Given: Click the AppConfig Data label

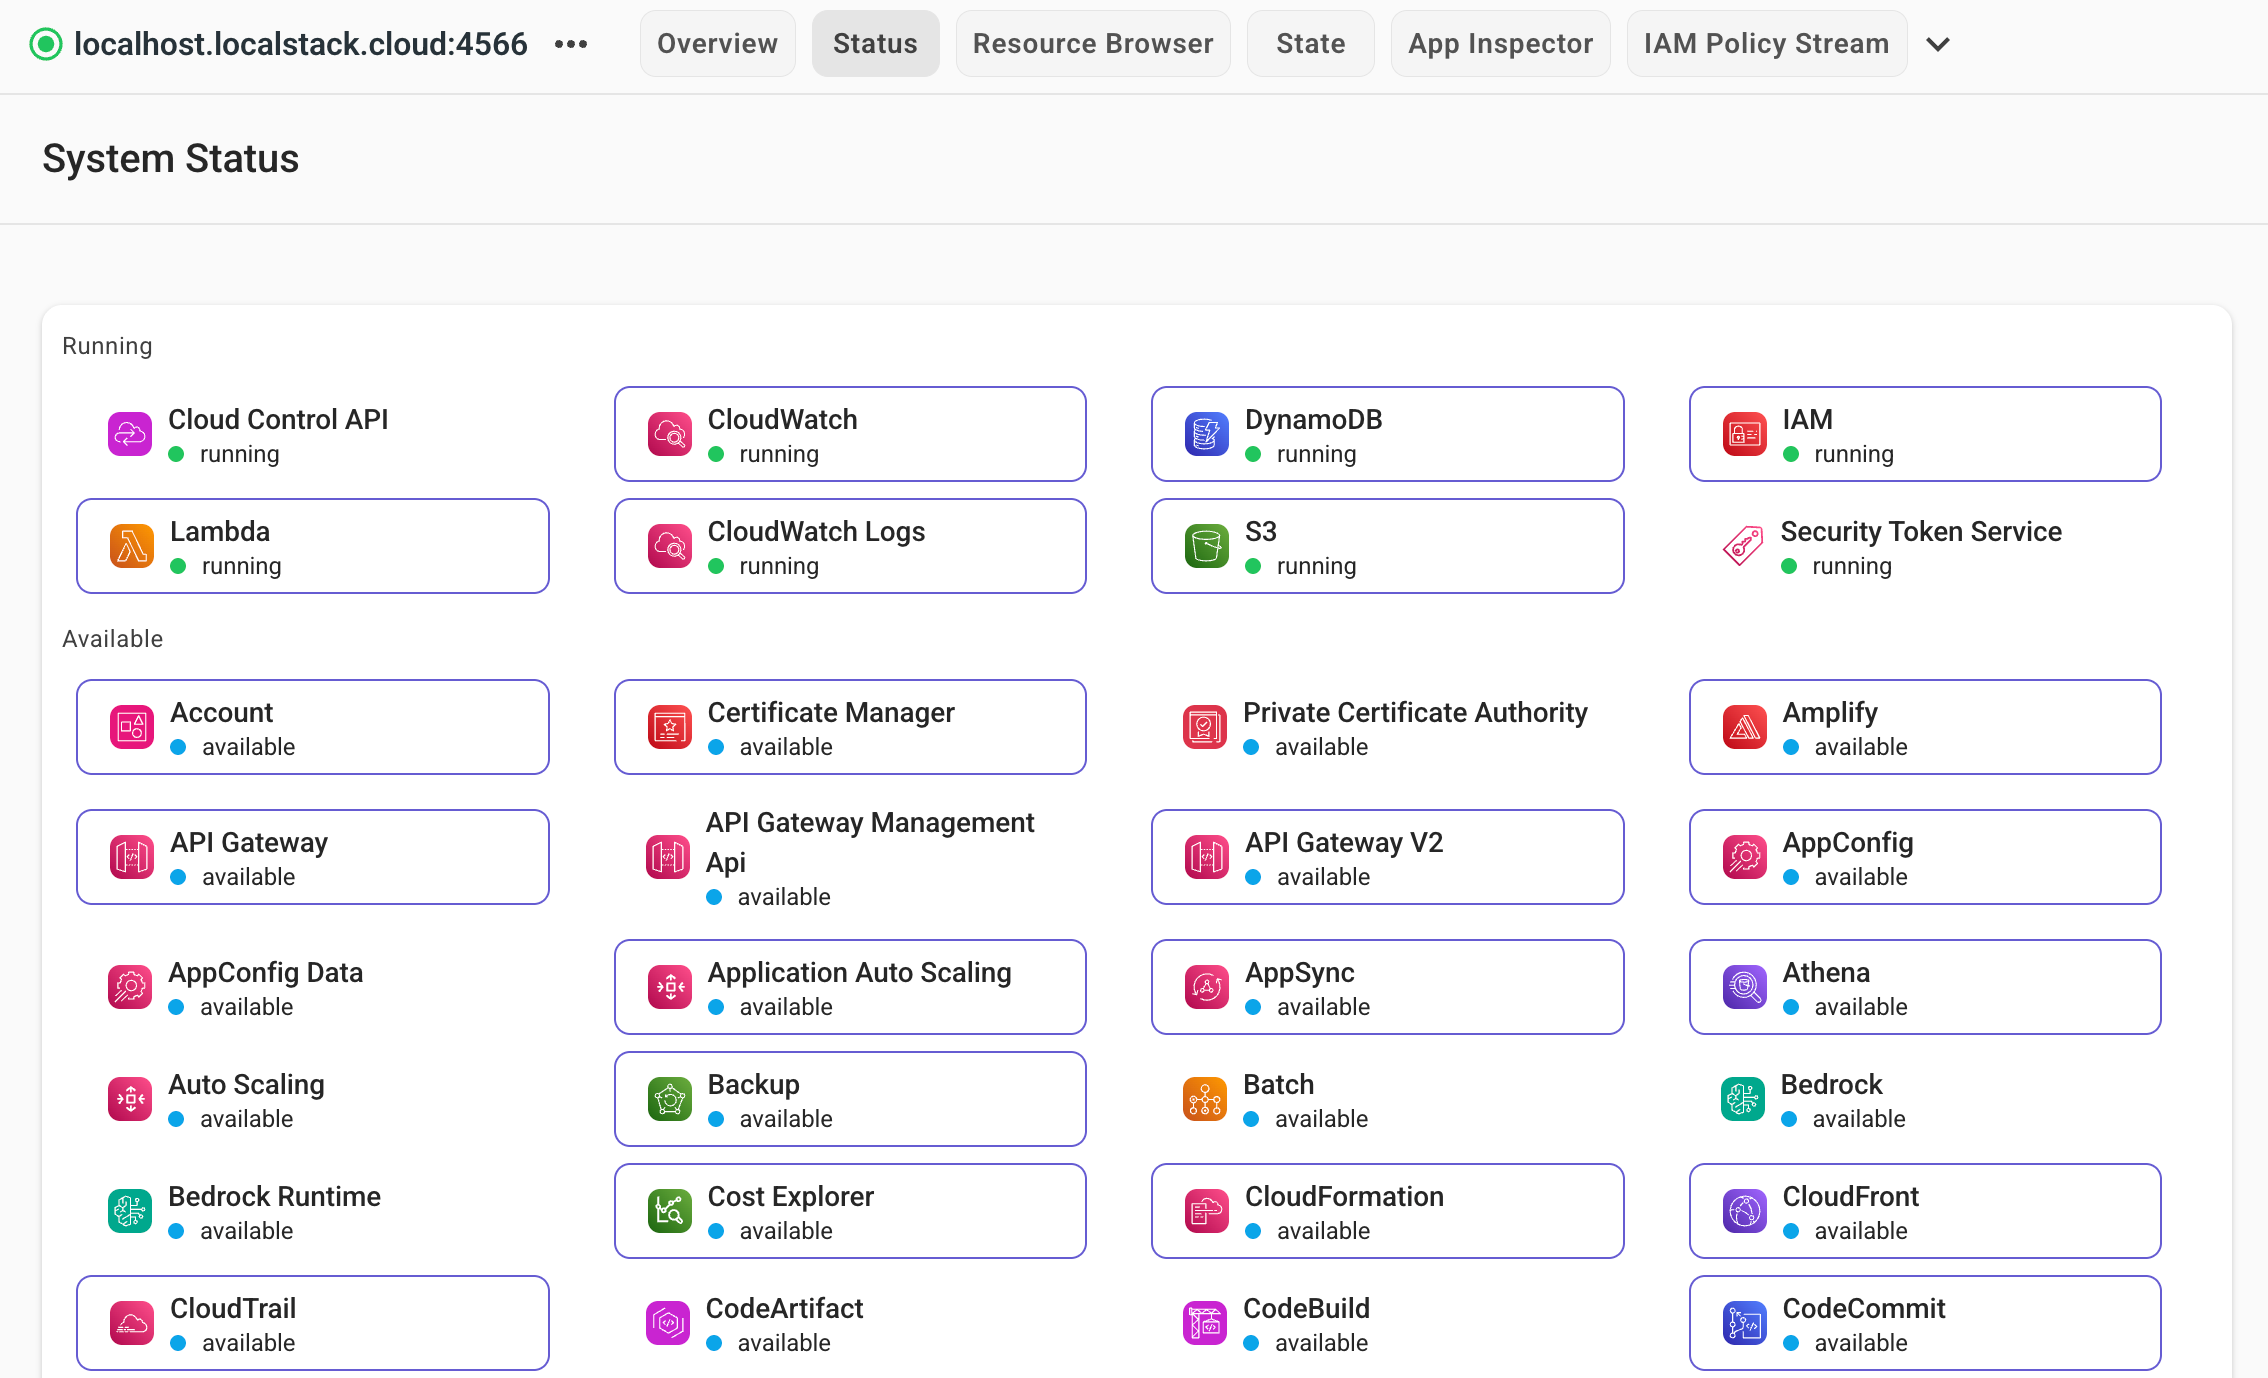Looking at the screenshot, I should coord(265,972).
